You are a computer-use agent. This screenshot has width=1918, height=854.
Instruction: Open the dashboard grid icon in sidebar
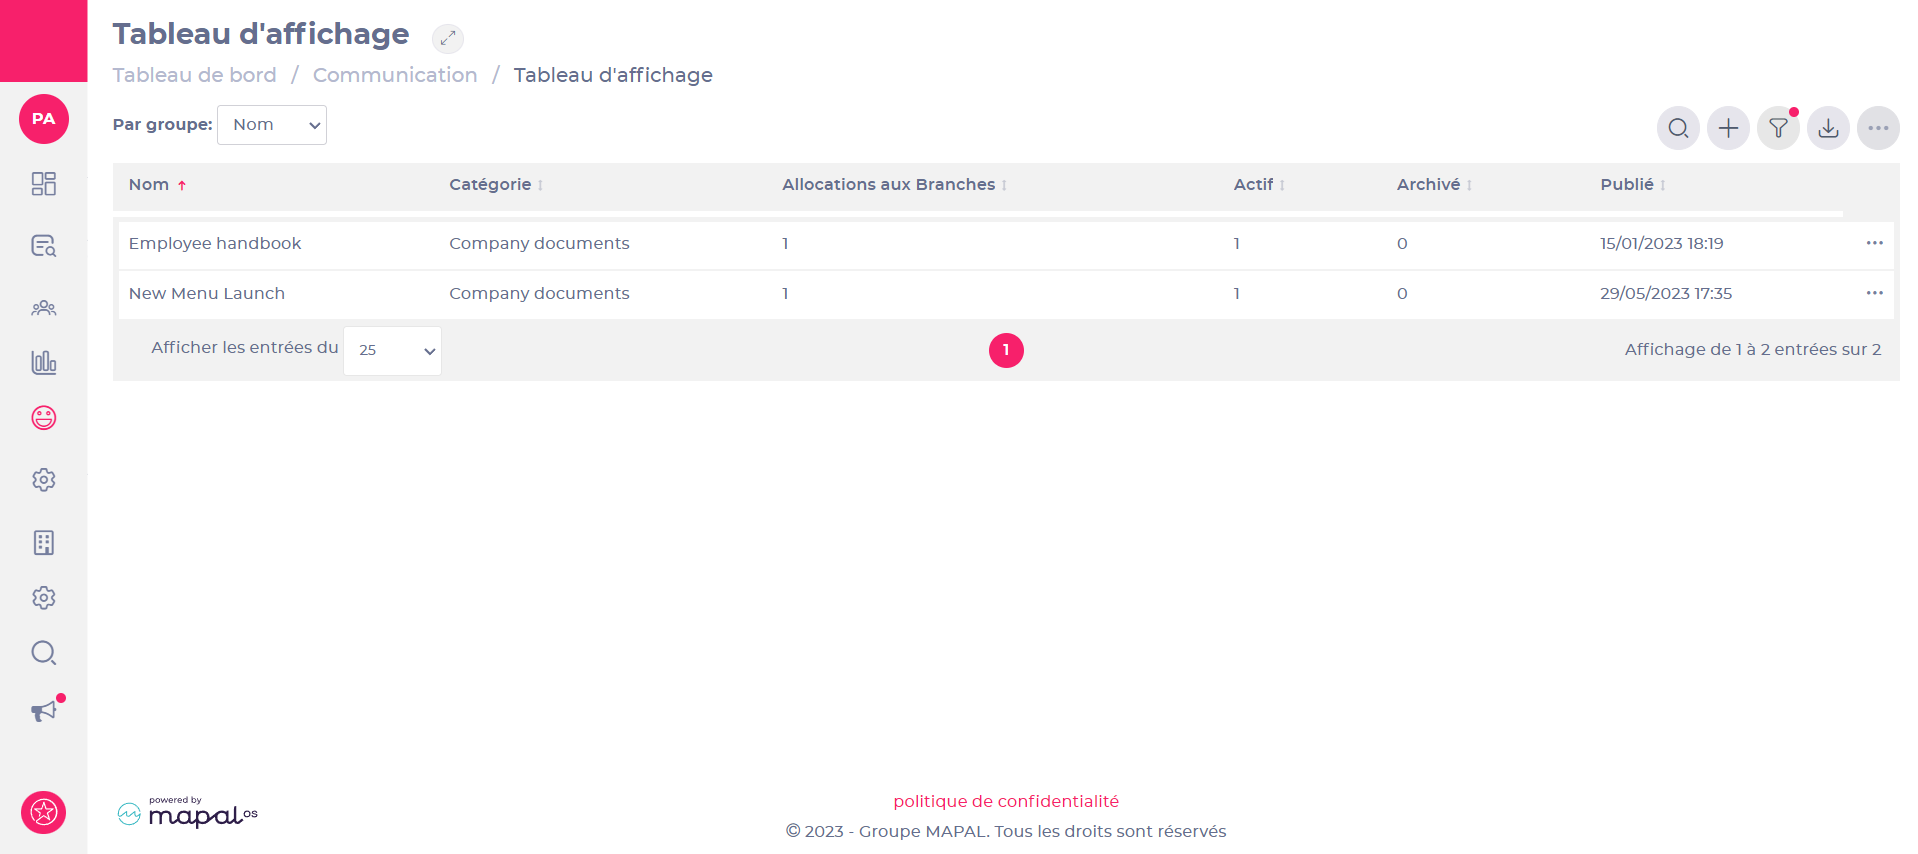coord(44,184)
